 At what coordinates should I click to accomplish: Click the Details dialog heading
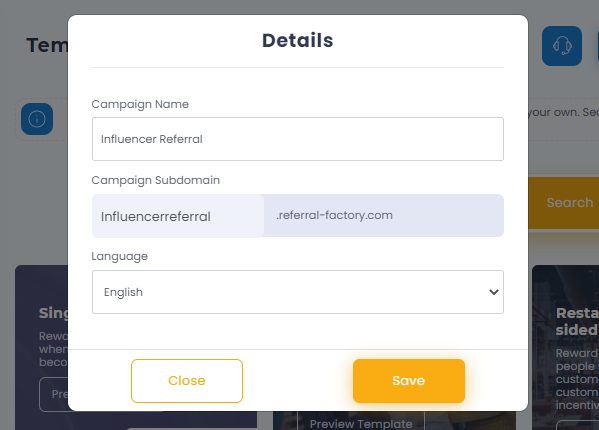click(x=298, y=40)
